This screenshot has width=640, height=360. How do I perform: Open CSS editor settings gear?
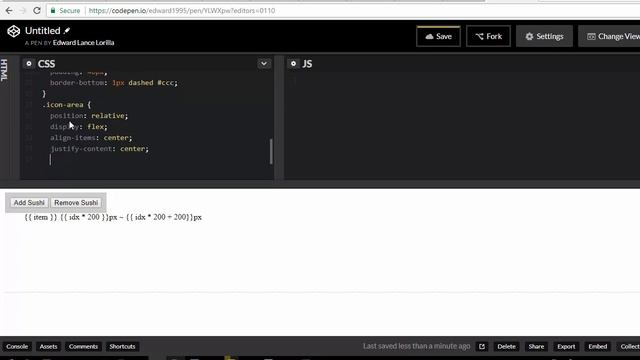tap(29, 64)
